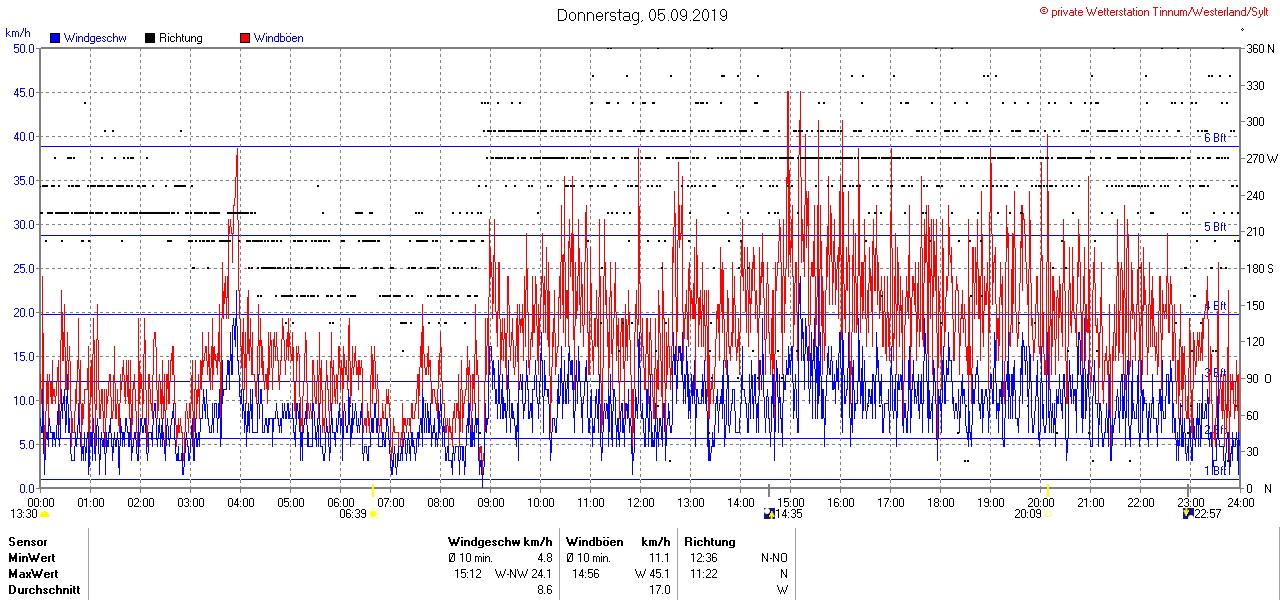Click the max wind speed W-NW 24.1
The height and width of the screenshot is (600, 1280).
pyautogui.click(x=523, y=574)
